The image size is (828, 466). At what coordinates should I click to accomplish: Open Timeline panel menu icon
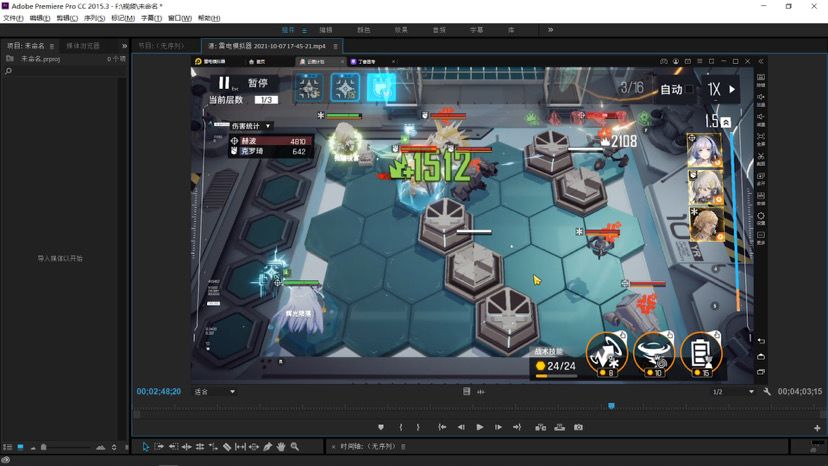pos(403,446)
